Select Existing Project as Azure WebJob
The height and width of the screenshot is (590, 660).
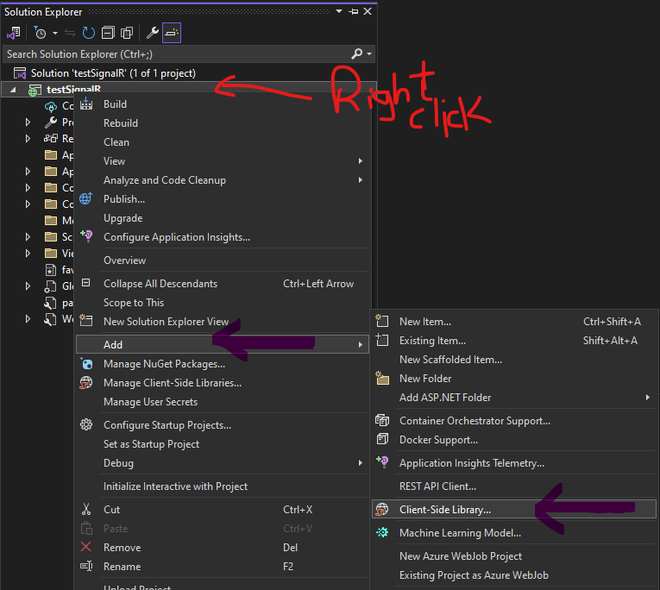coord(514,575)
